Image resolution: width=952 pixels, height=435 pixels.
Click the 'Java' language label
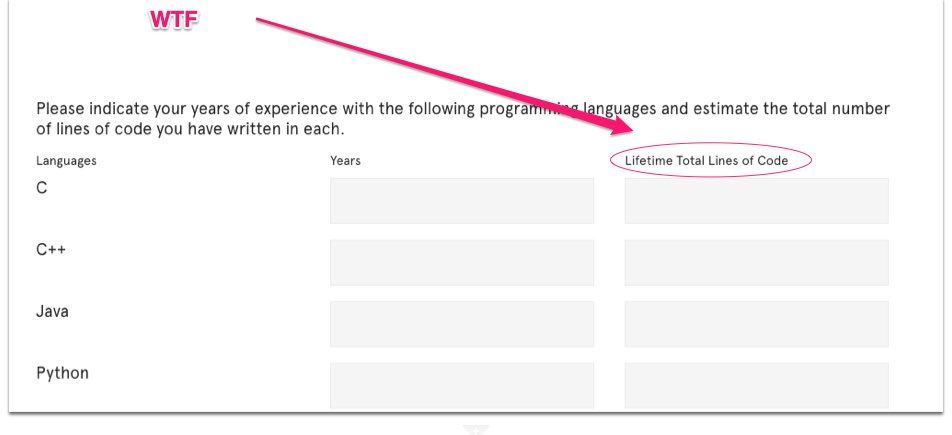point(52,312)
